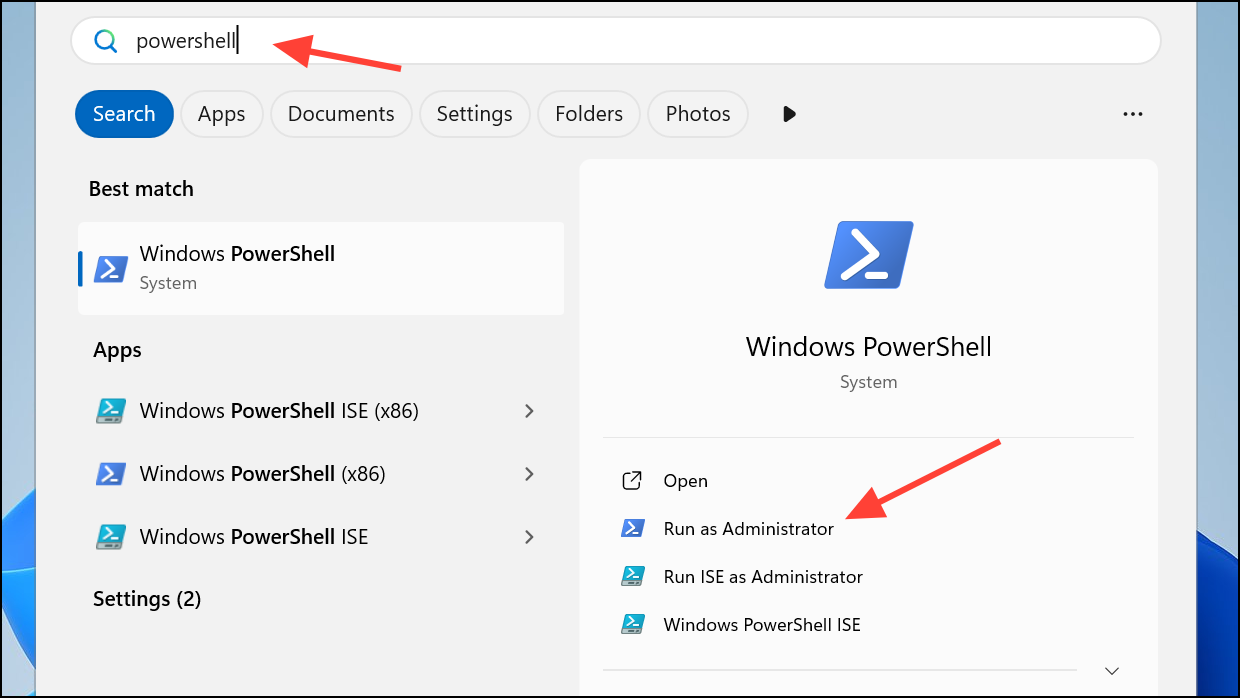Click the more filters play arrow
This screenshot has height=698, width=1240.
pos(789,114)
